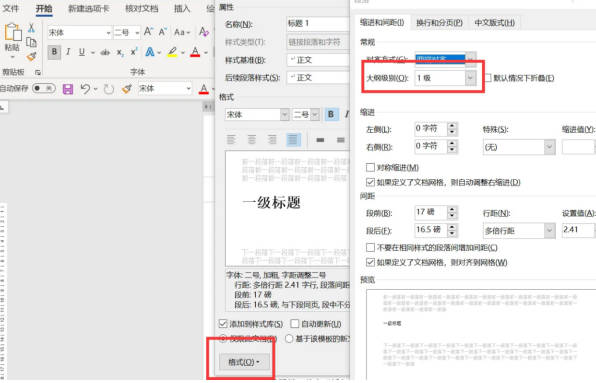Open ribbon font size dropdown
Viewport: 596px width, 383px height.
point(137,33)
